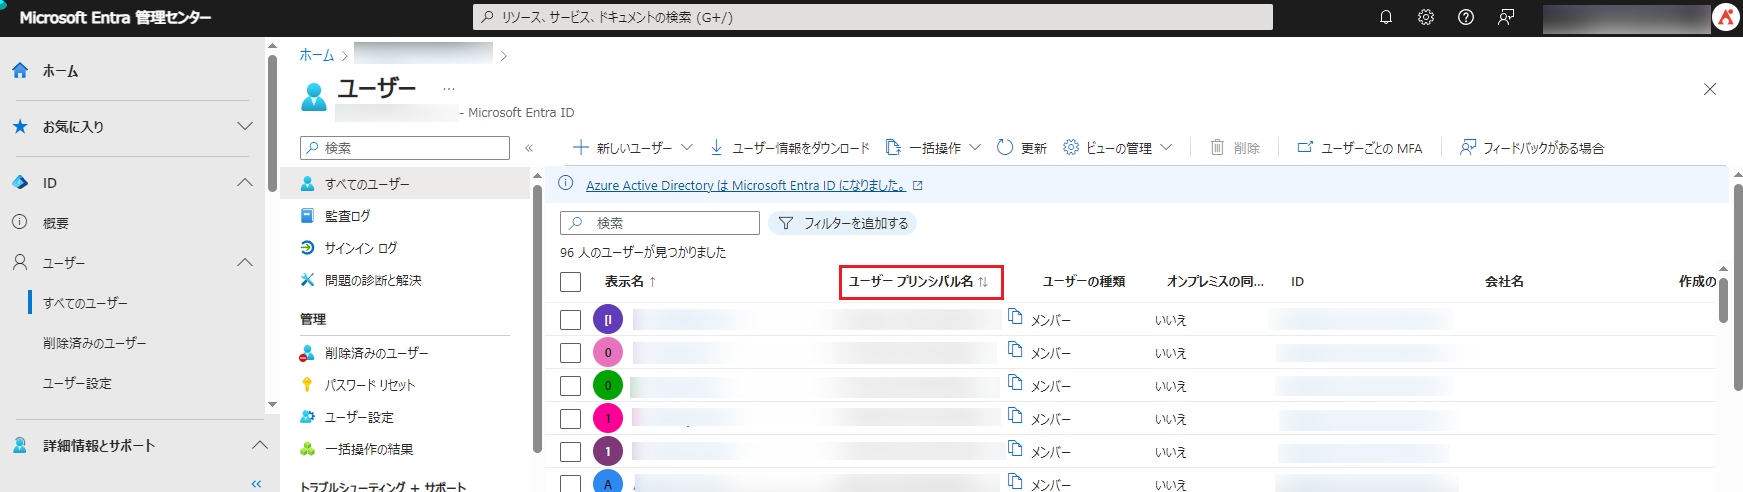Open ユーザー設定 in left sidebar
This screenshot has height=492, width=1743.
[77, 383]
